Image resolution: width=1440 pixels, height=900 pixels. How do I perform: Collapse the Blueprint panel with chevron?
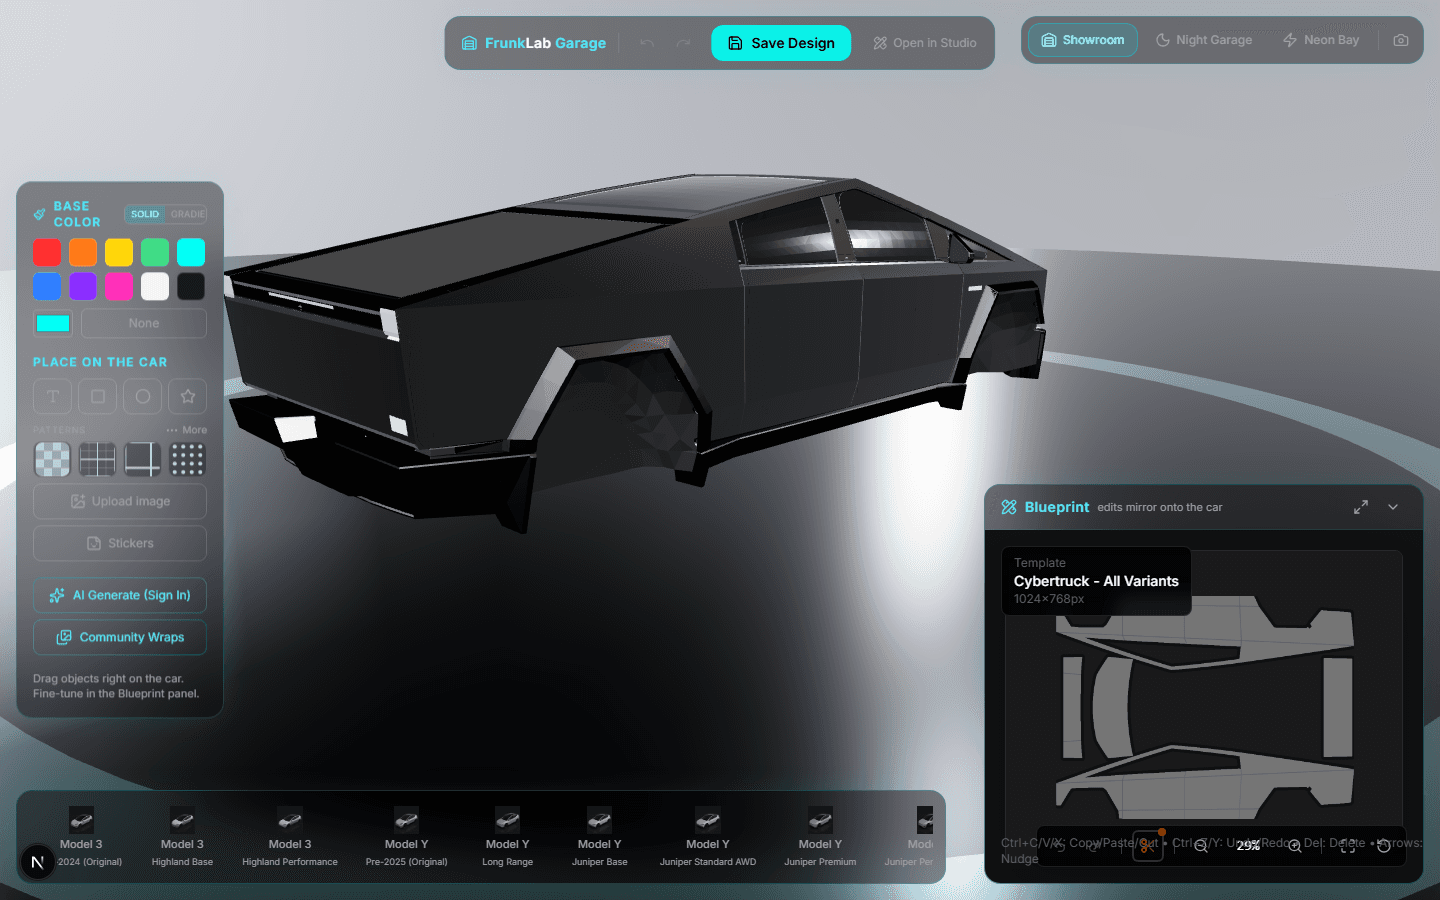[1393, 507]
